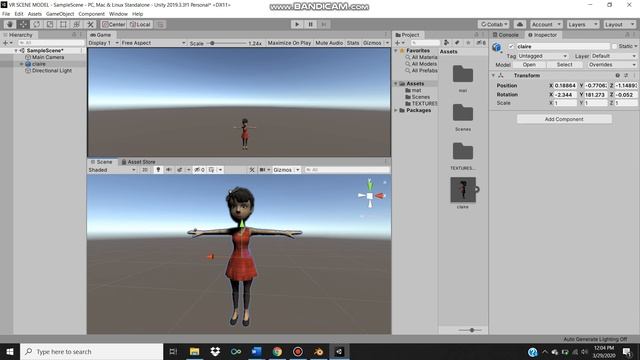This screenshot has height=360, width=640.
Task: Switch to the Console tab
Action: point(506,35)
